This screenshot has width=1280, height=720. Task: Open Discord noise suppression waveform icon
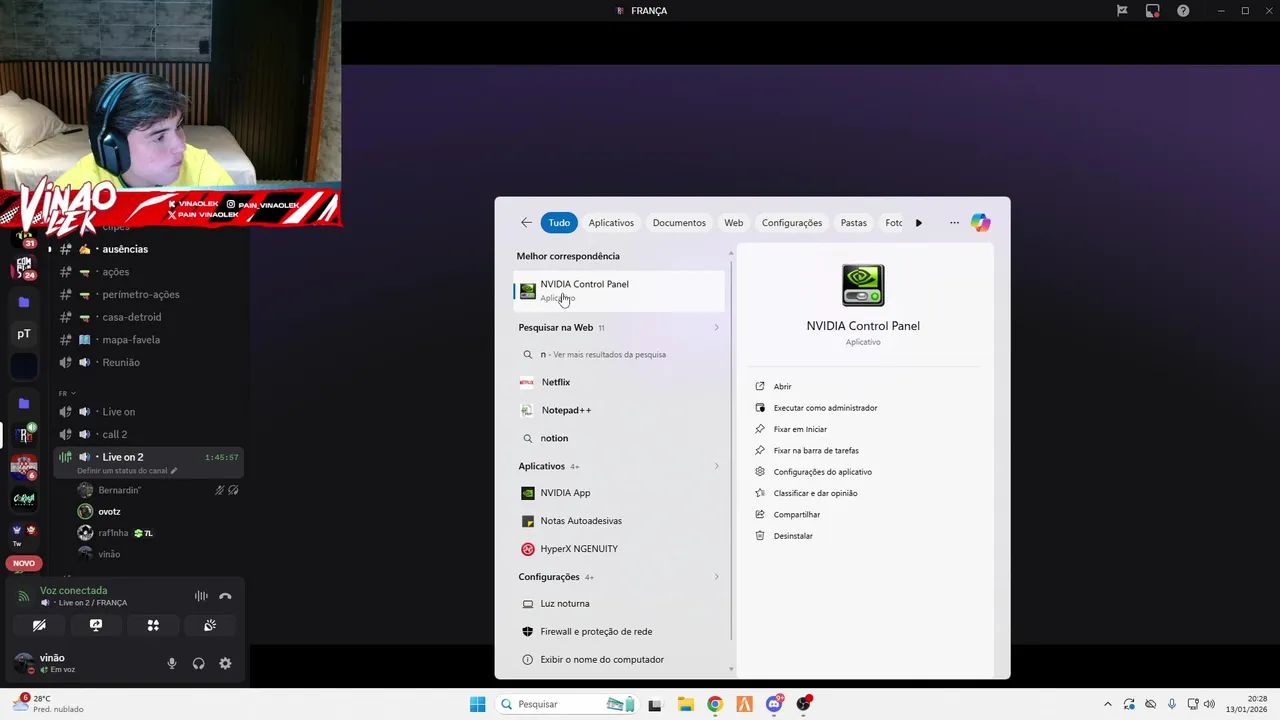[x=201, y=596]
